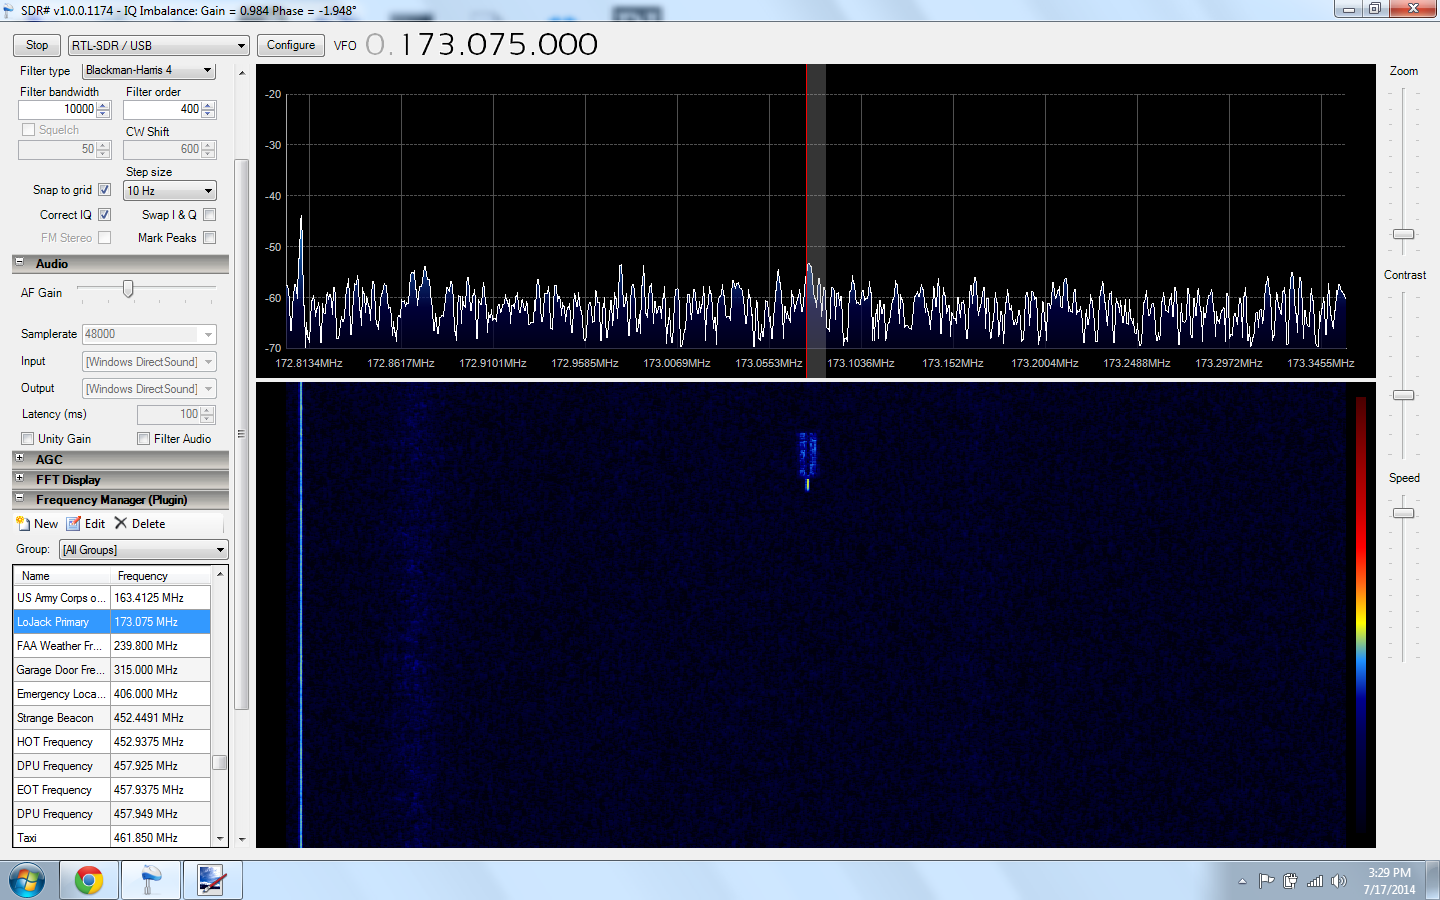The height and width of the screenshot is (900, 1440).
Task: Select the SDR# taskbar icon
Action: [x=150, y=881]
